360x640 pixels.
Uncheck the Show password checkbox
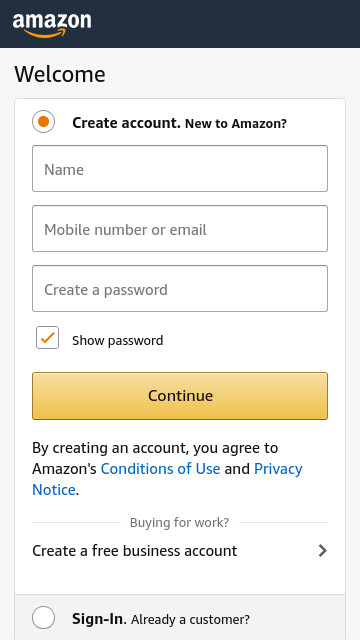(47, 338)
